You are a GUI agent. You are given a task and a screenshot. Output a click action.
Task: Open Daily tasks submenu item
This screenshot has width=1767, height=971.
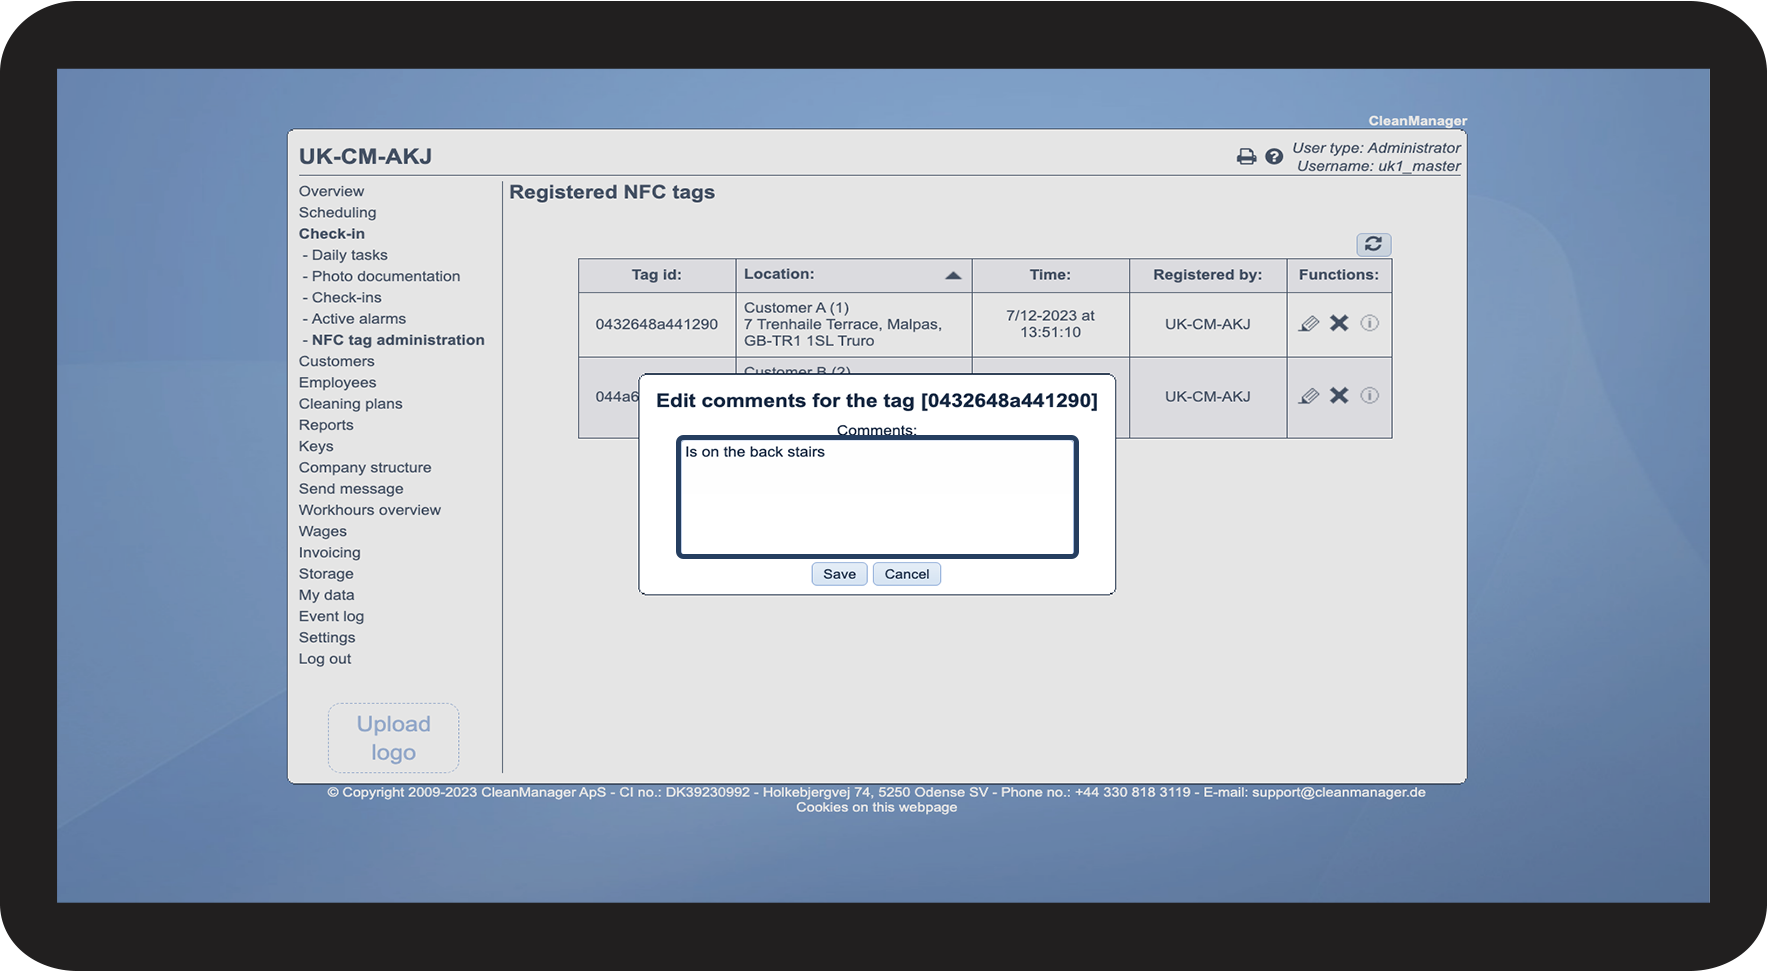point(349,255)
